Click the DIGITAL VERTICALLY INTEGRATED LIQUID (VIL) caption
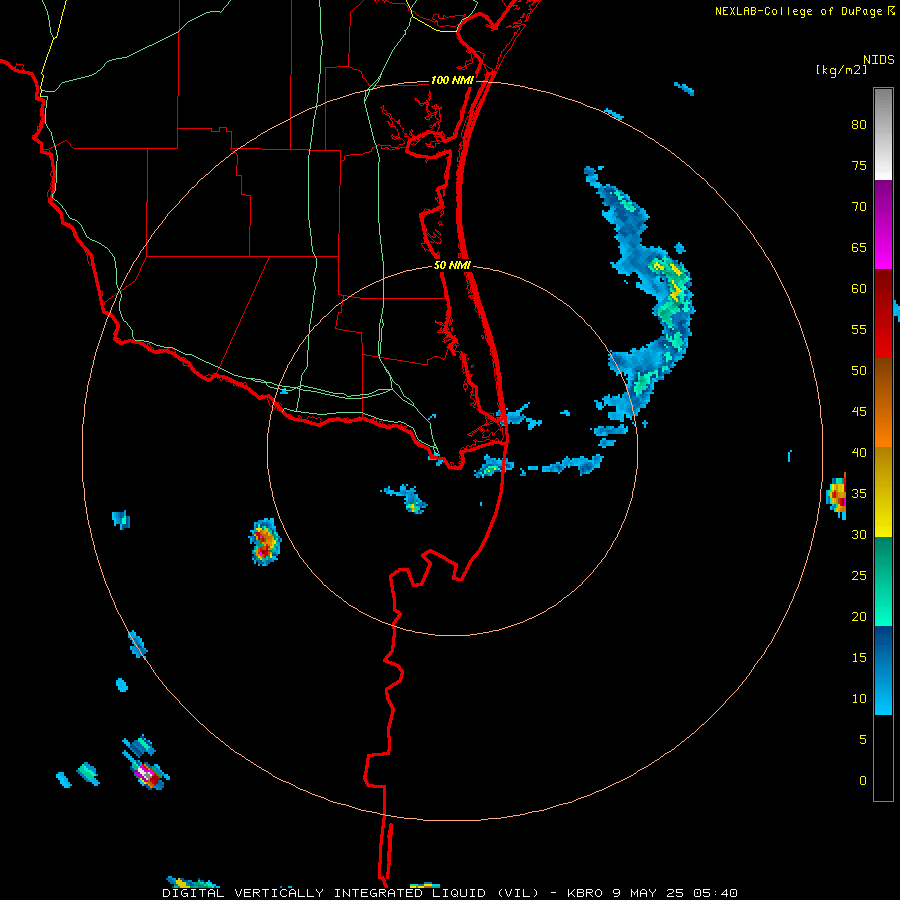The image size is (900, 900). (x=352, y=893)
